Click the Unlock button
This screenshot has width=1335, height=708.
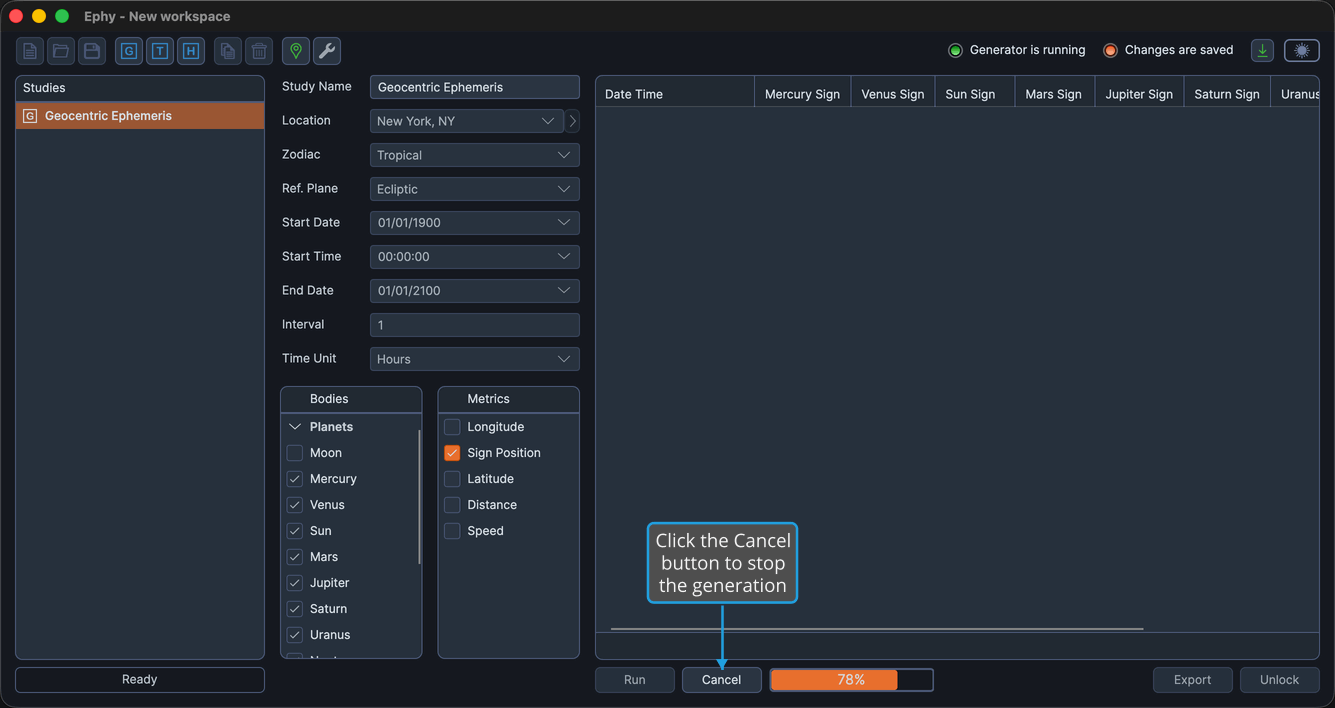(x=1280, y=680)
